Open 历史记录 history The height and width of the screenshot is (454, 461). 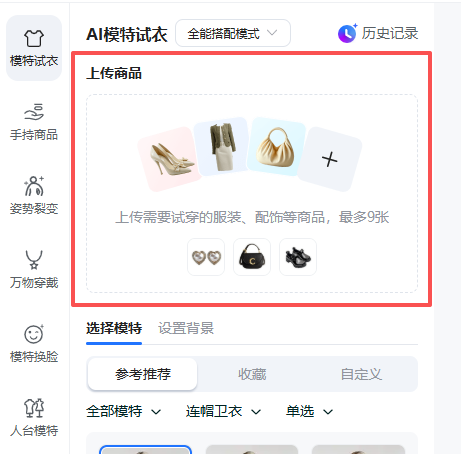[378, 33]
